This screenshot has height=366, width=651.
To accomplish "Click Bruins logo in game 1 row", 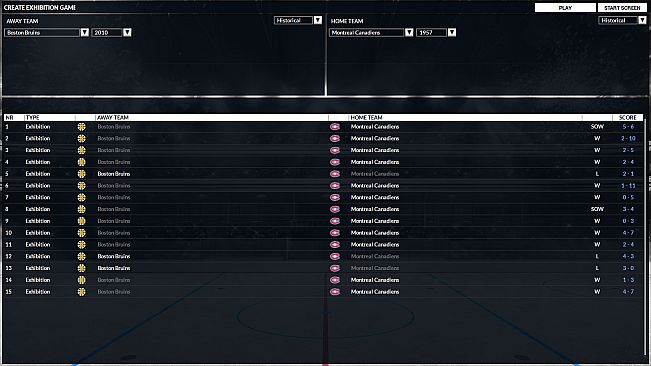I will coord(81,127).
